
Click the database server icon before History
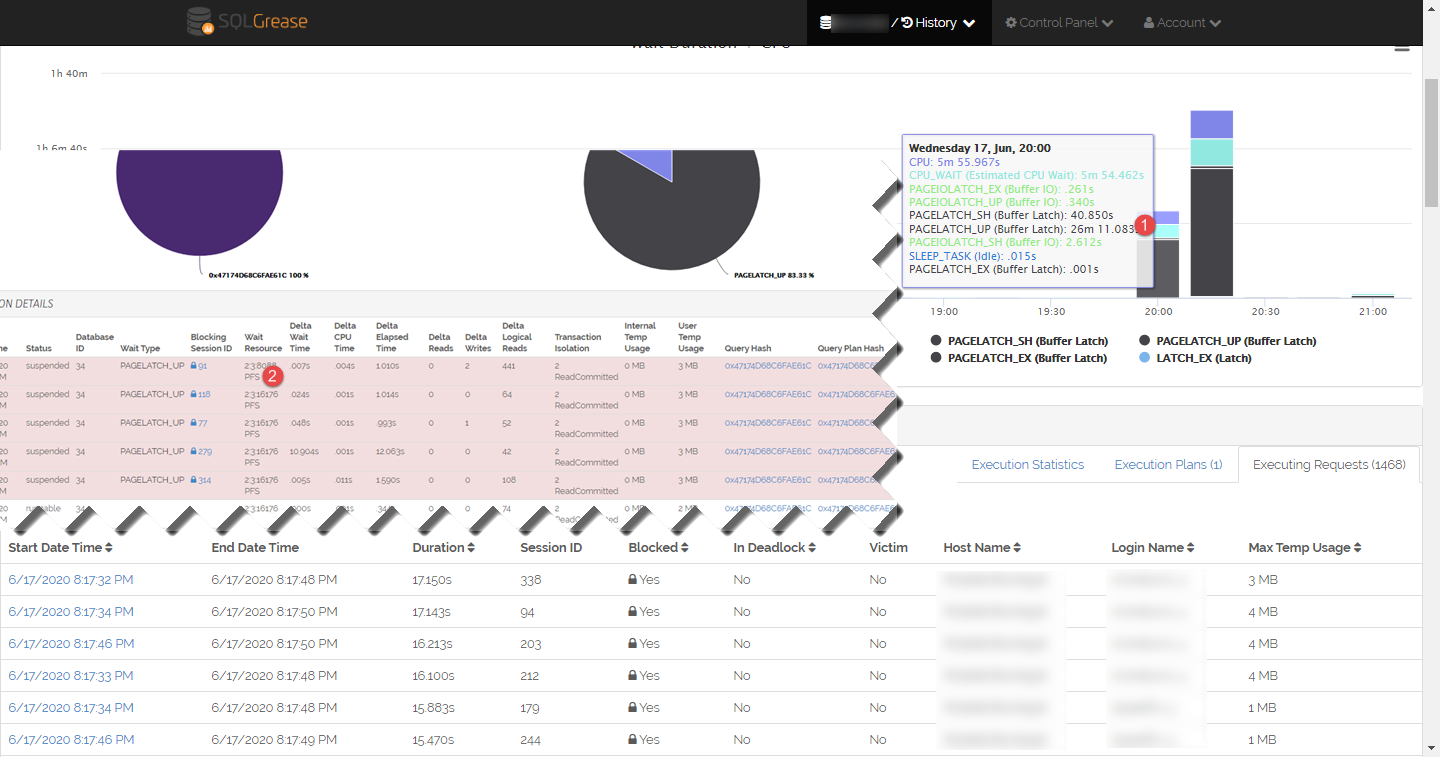coord(826,23)
